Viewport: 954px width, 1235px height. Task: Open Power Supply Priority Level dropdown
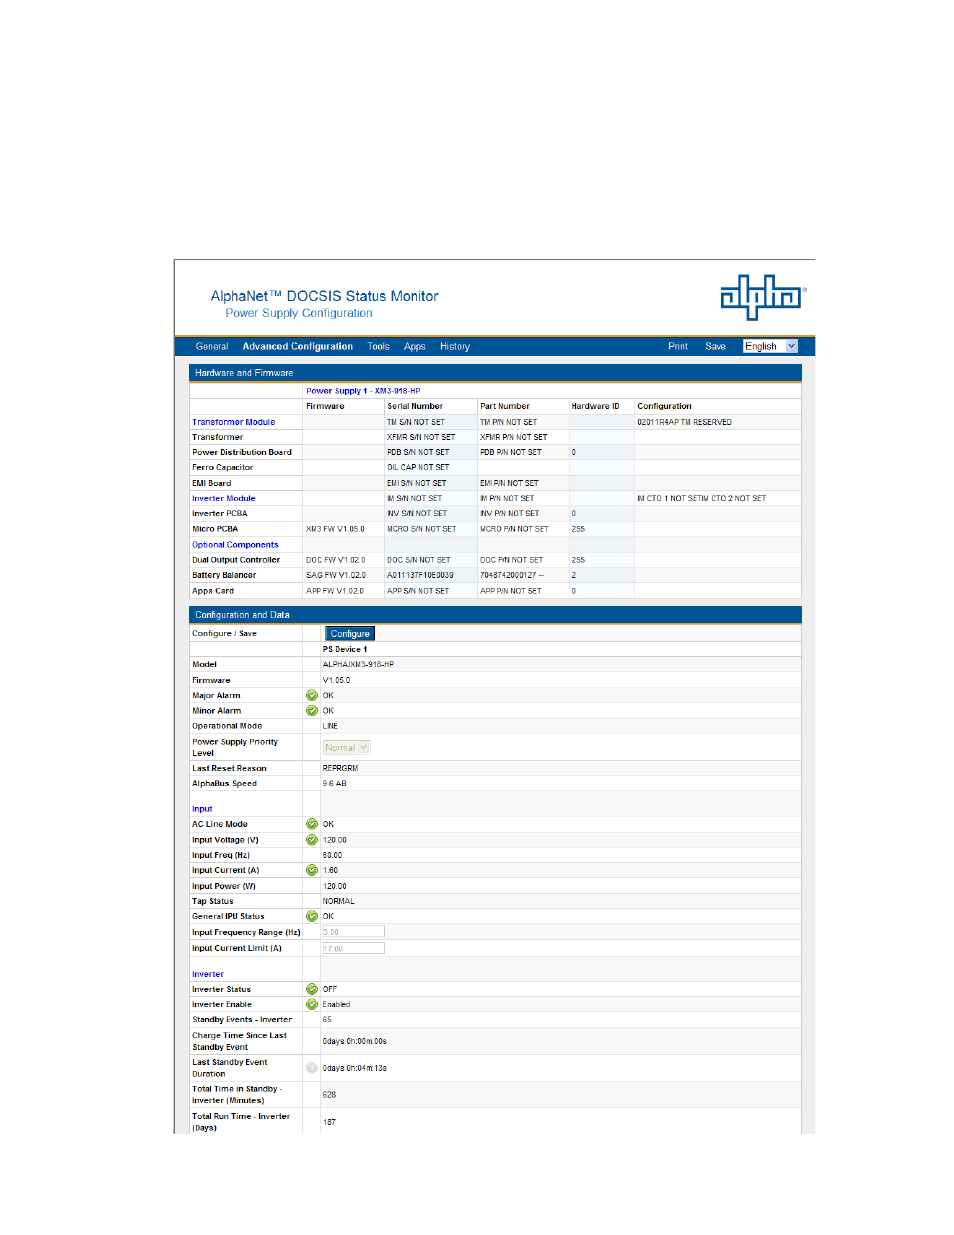pyautogui.click(x=347, y=748)
